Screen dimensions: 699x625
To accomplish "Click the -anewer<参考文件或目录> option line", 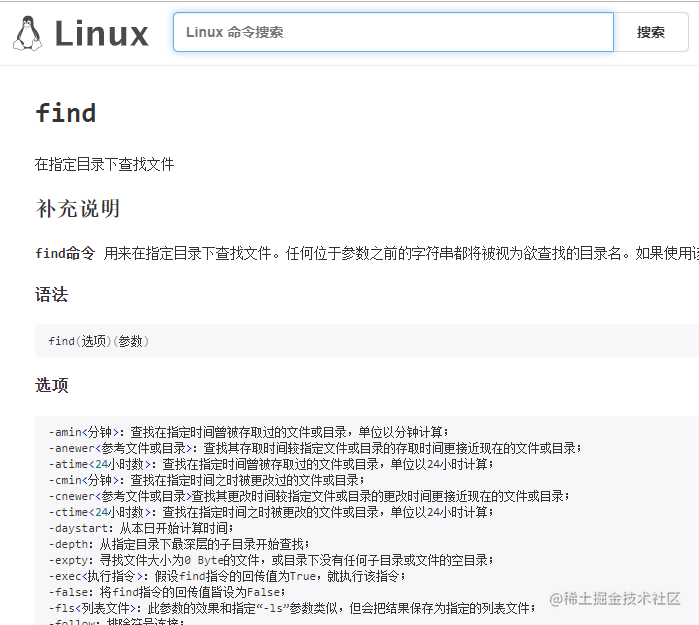I will tap(315, 448).
